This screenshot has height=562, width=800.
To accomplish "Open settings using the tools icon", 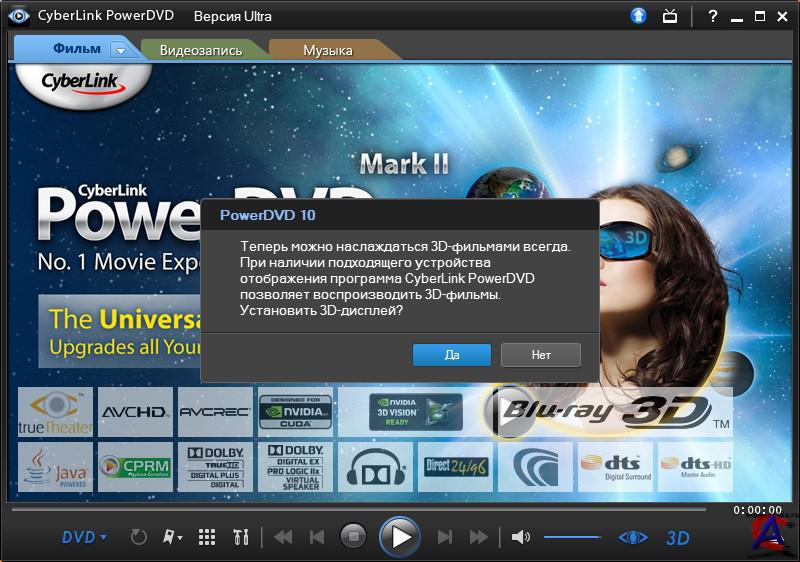I will 240,537.
